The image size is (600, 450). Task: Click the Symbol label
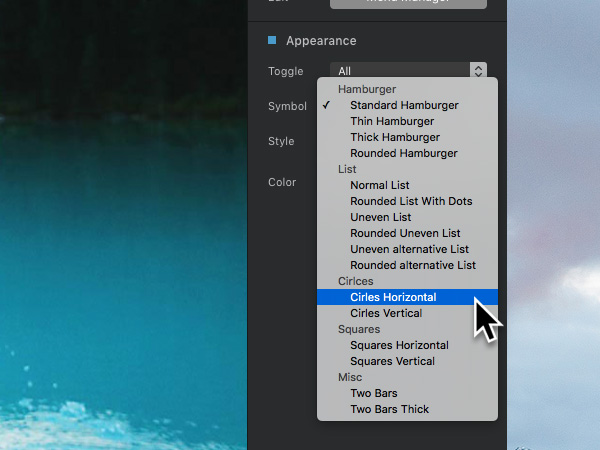tap(287, 106)
